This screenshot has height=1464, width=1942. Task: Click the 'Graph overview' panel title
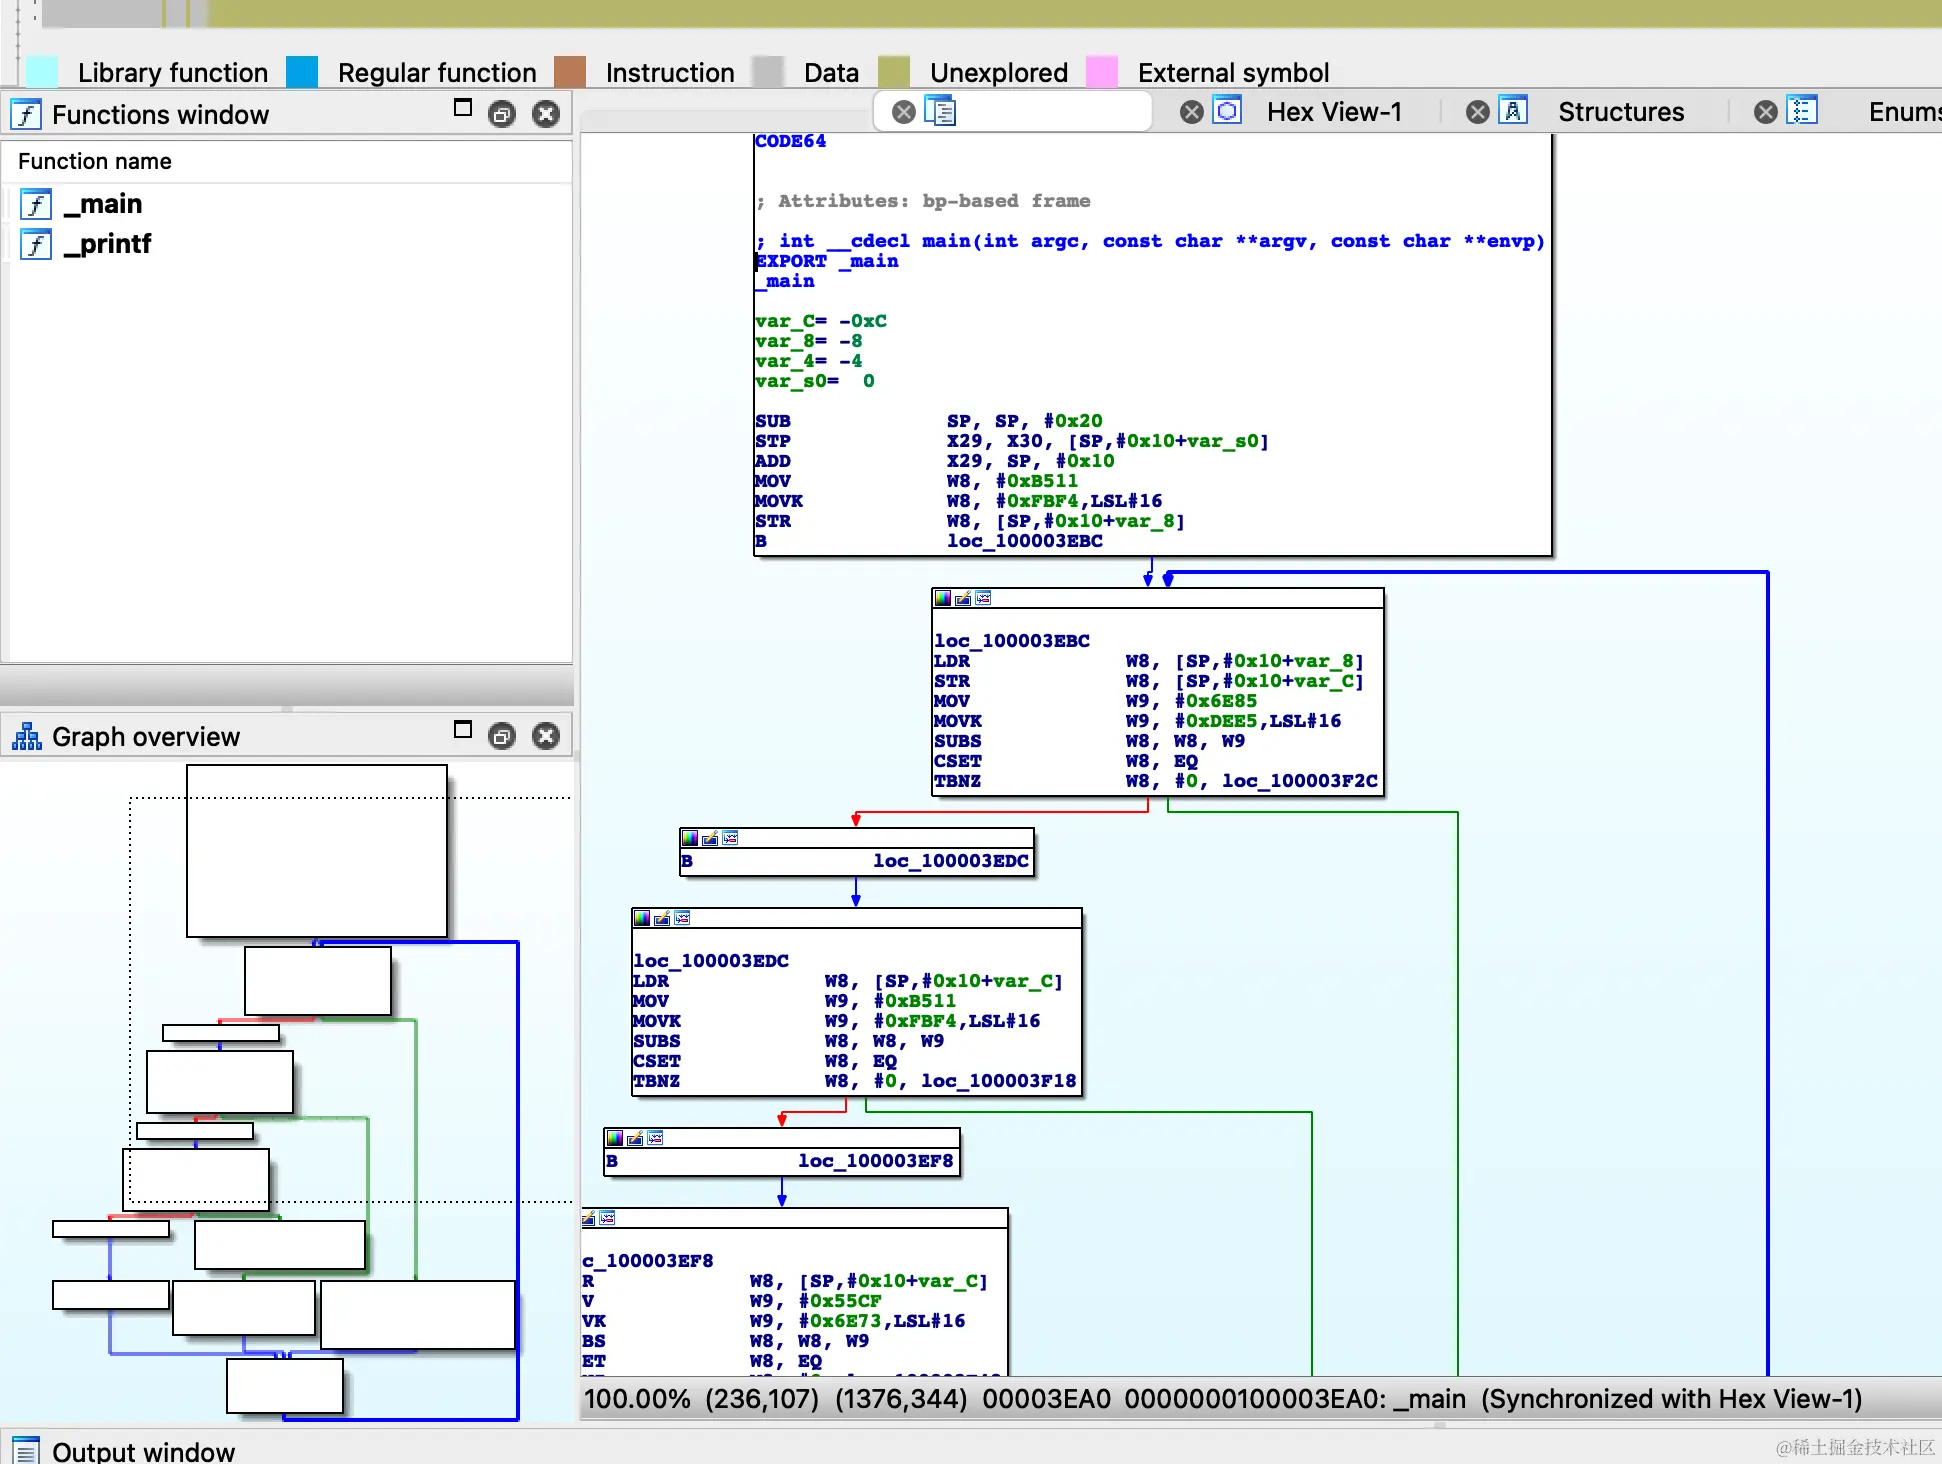[x=146, y=737]
